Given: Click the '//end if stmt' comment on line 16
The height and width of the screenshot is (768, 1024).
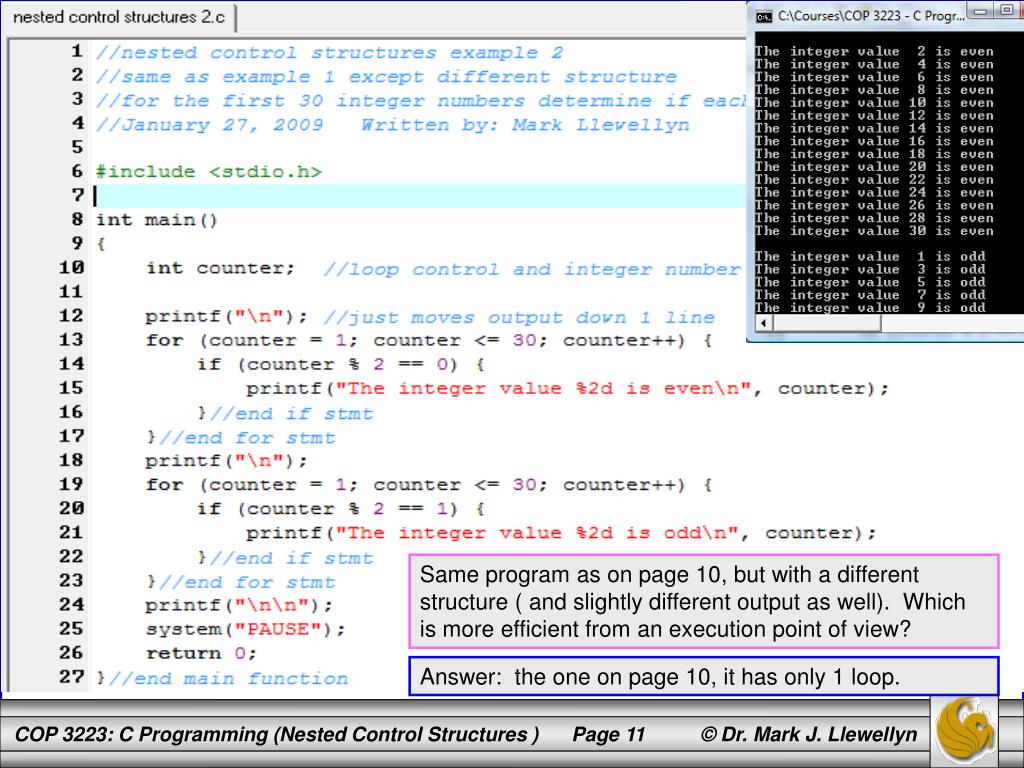Looking at the screenshot, I should tap(291, 413).
